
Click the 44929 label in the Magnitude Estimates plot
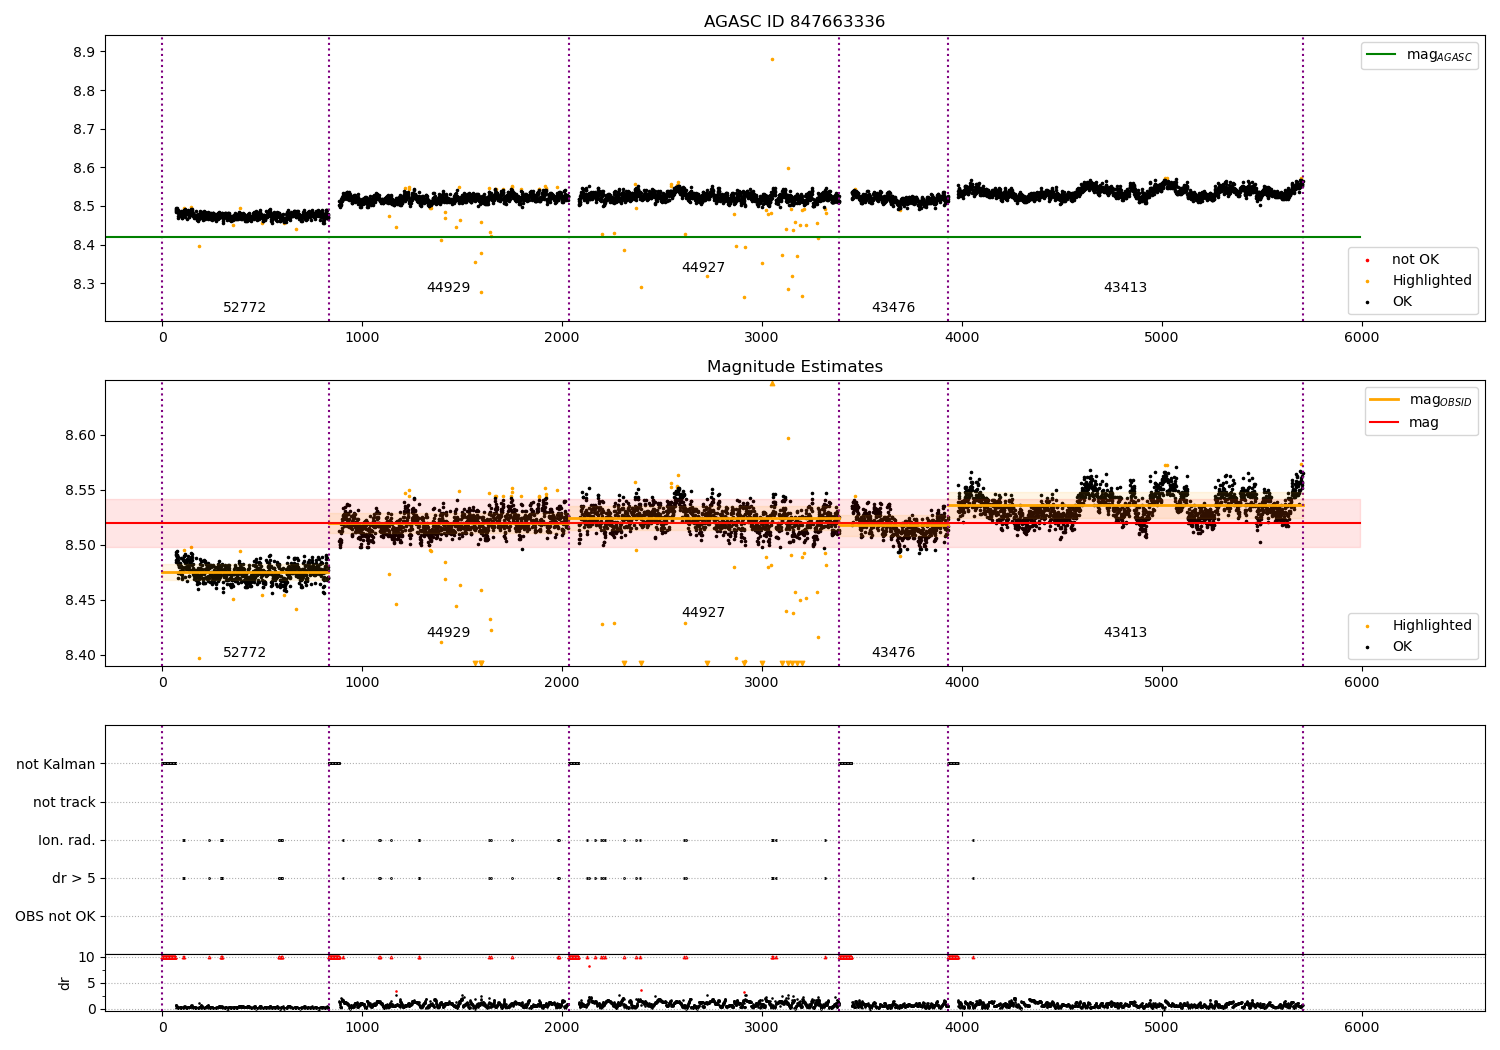(448, 633)
